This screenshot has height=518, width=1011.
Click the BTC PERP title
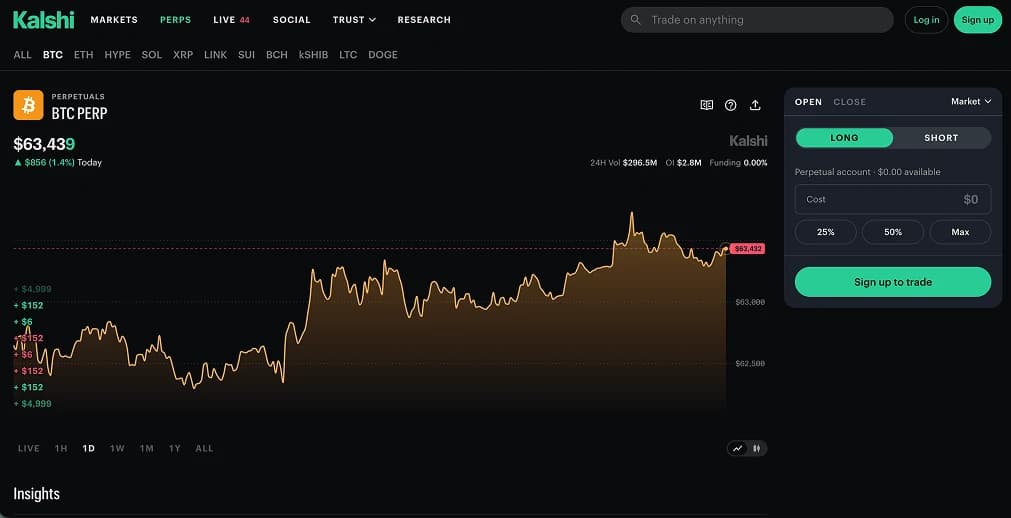point(79,114)
